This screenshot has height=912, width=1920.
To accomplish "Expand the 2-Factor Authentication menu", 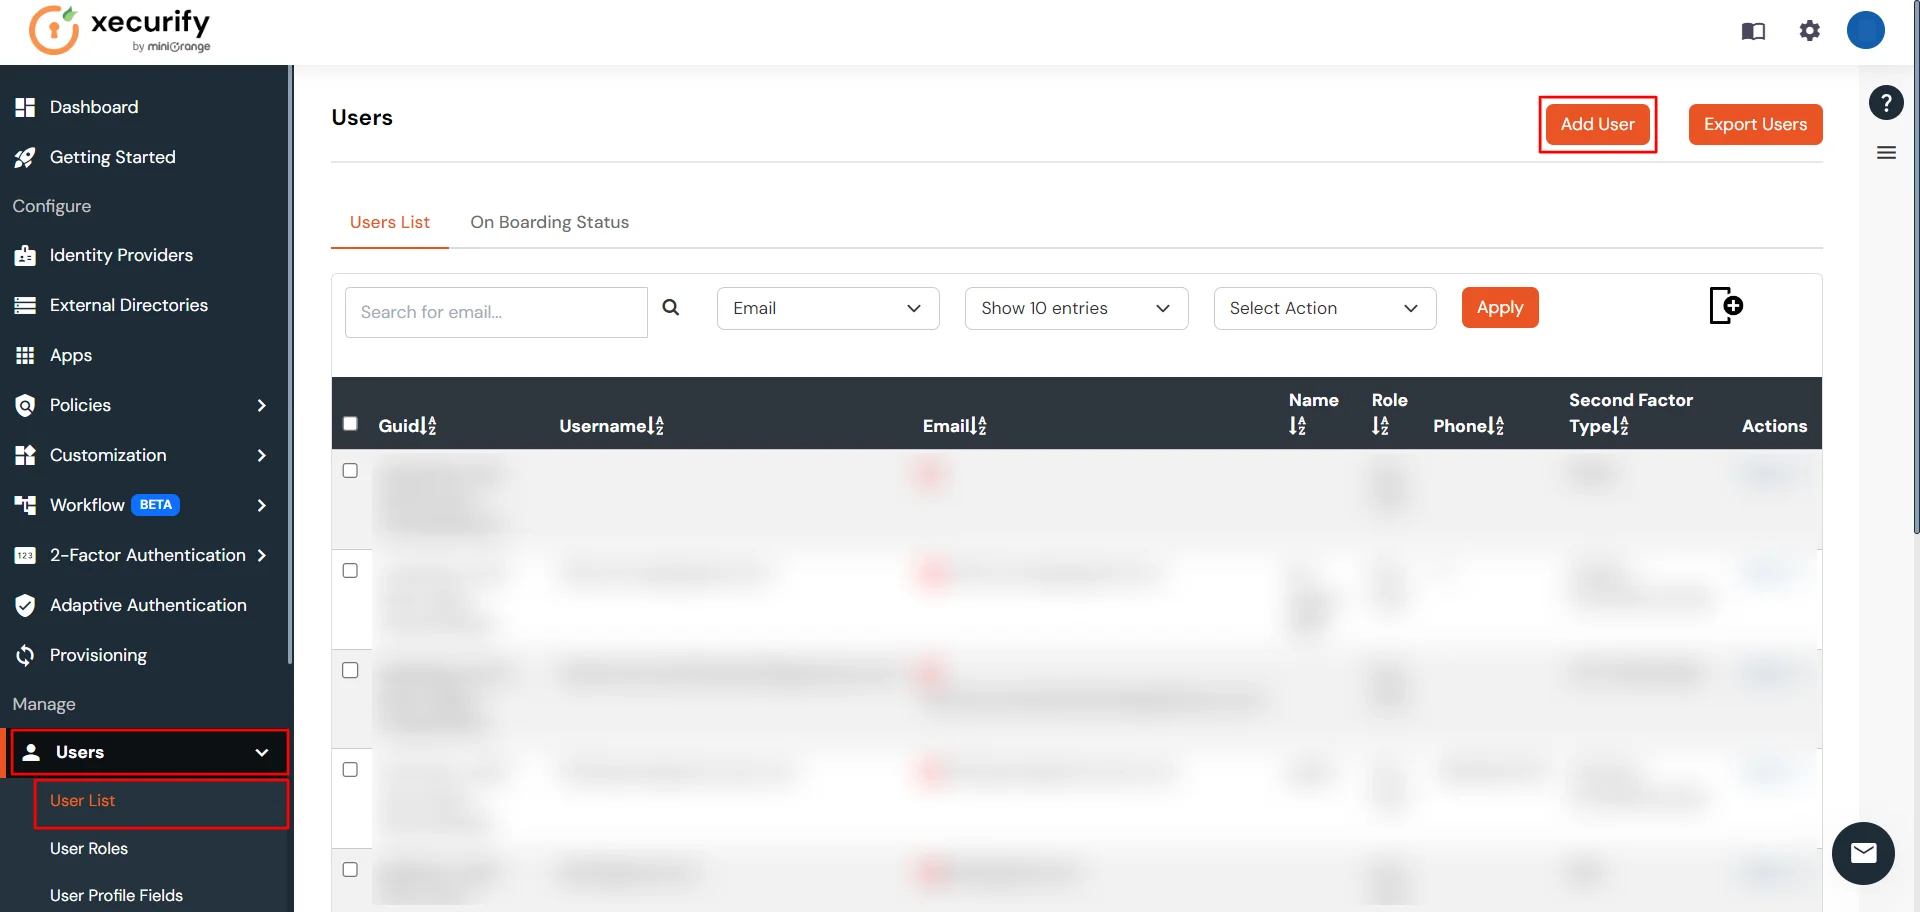I will (146, 555).
